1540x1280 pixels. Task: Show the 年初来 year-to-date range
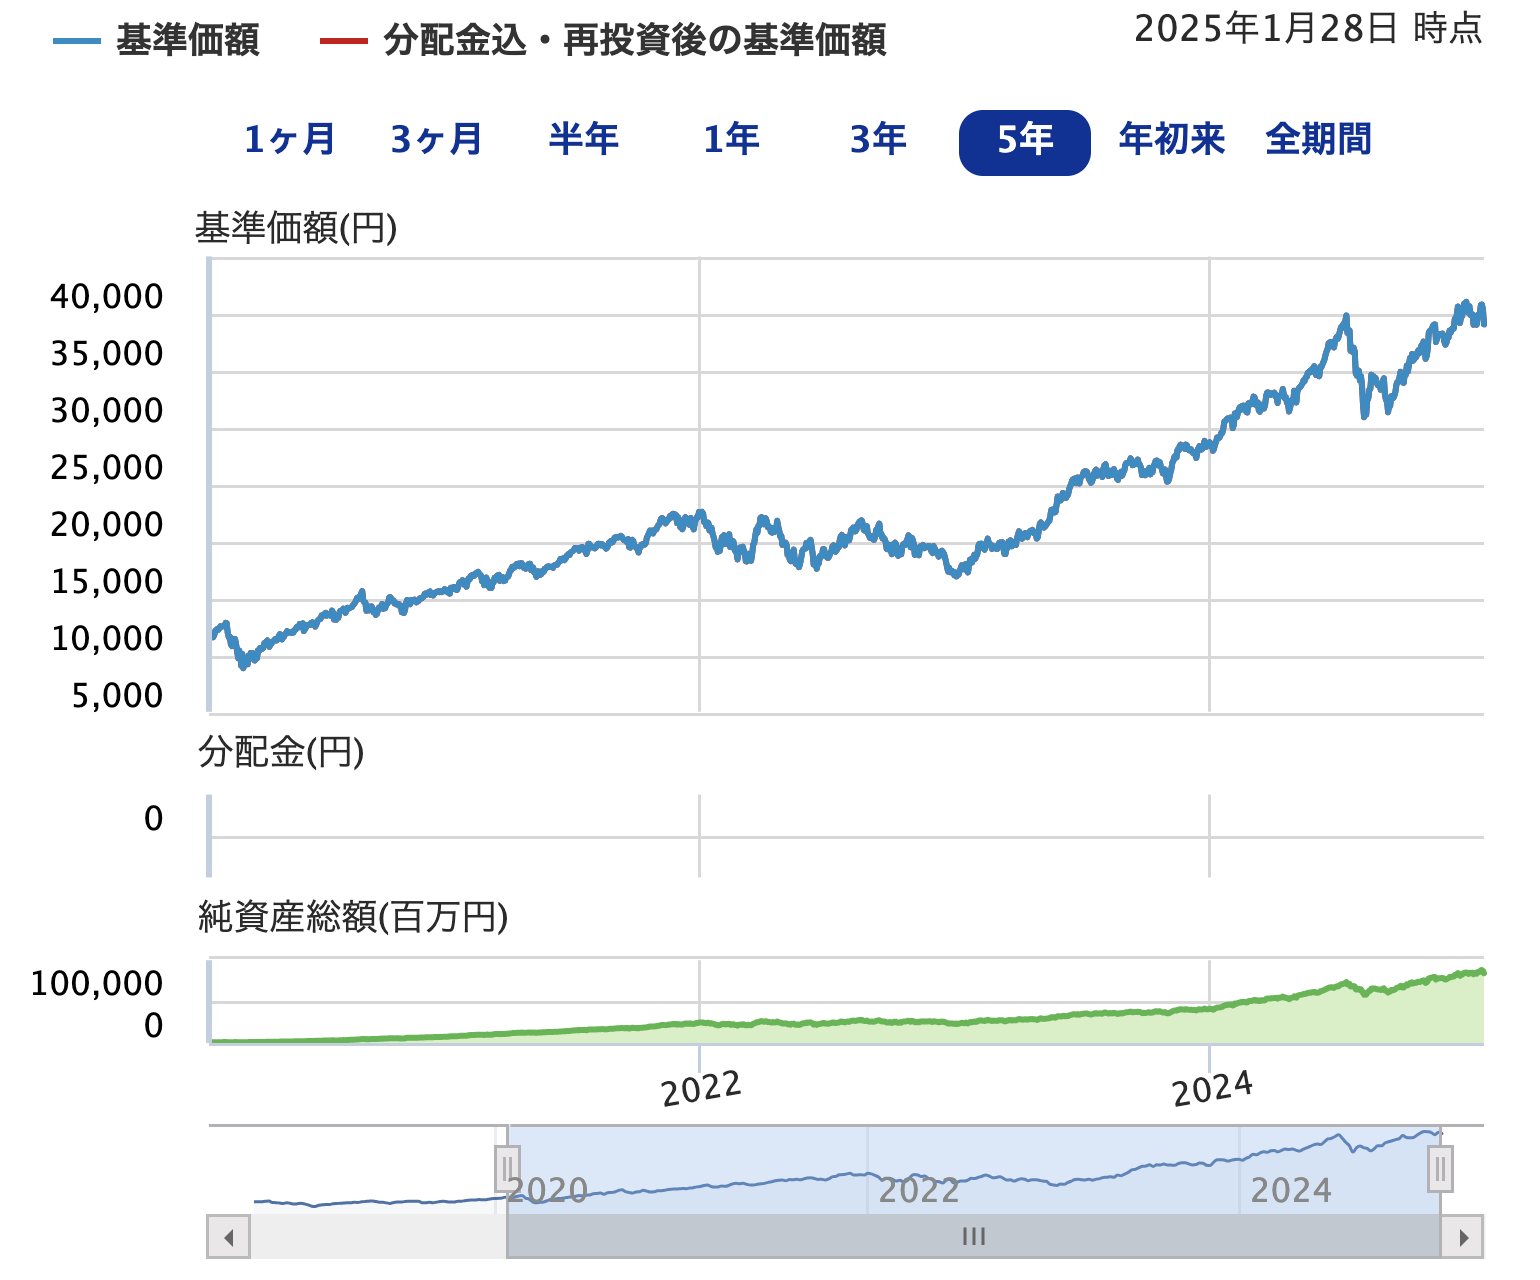tap(1171, 140)
